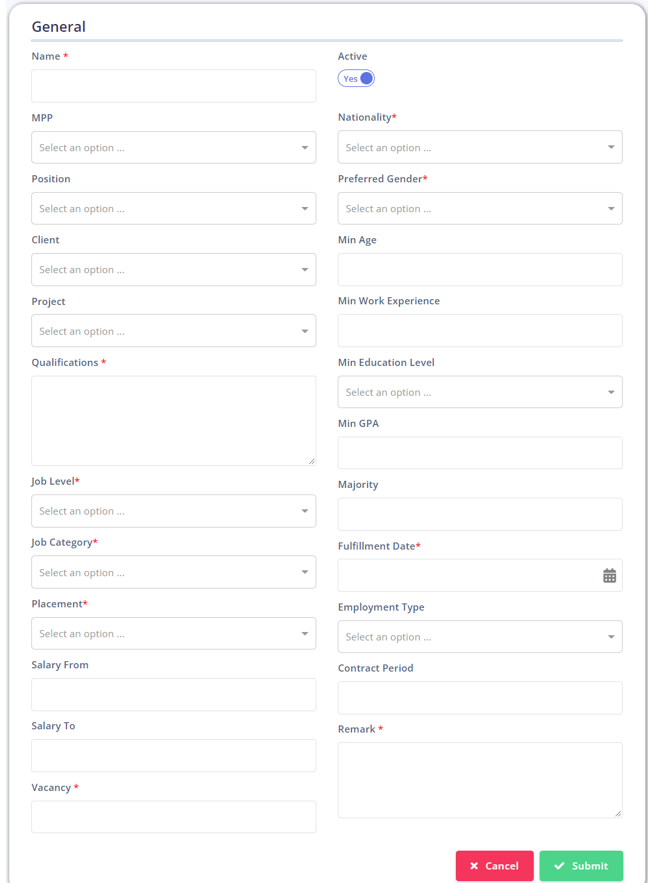Click the Vacancy input field
This screenshot has height=883, width=654.
pyautogui.click(x=173, y=817)
